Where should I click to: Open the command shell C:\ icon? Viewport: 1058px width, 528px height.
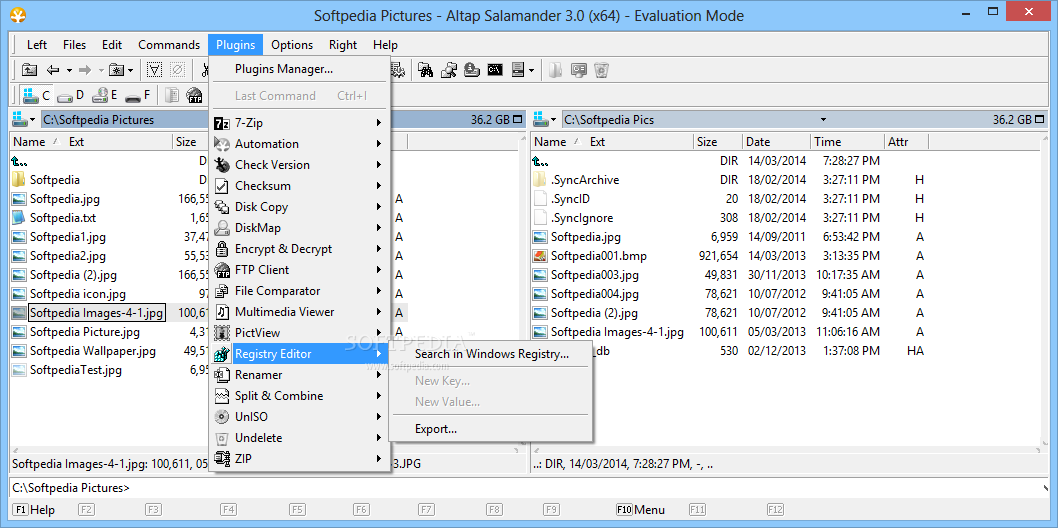click(495, 69)
